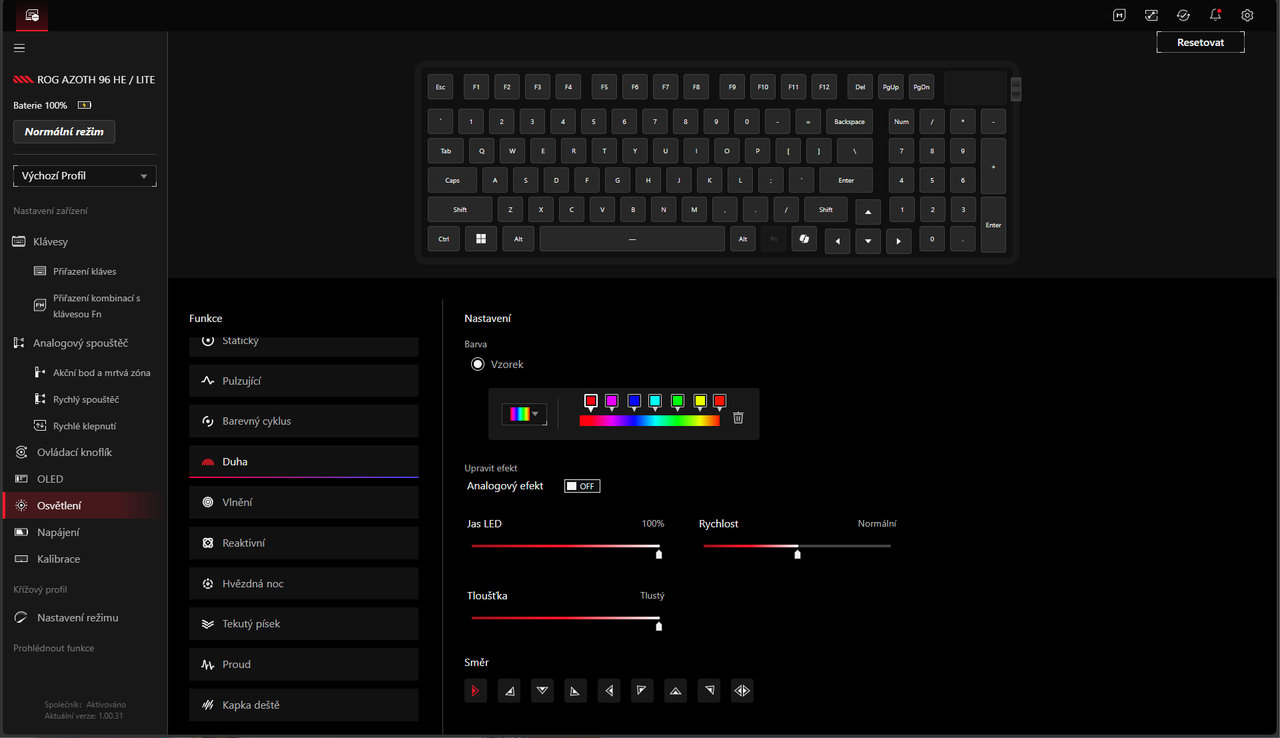Click the Backspace key on keyboard preview

[x=849, y=122]
